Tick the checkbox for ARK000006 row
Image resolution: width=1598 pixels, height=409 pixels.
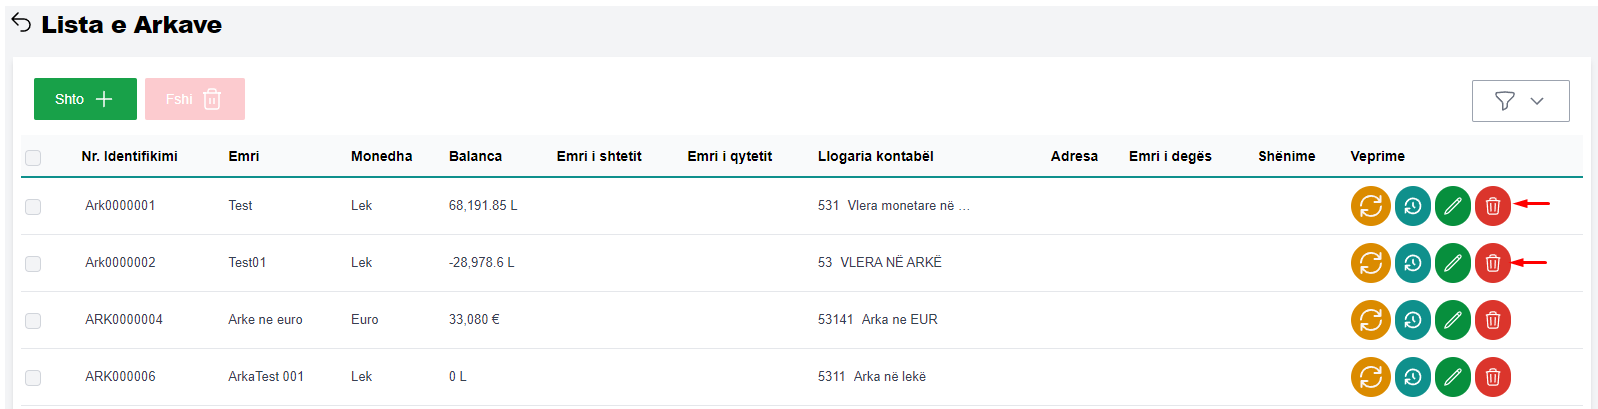(33, 377)
